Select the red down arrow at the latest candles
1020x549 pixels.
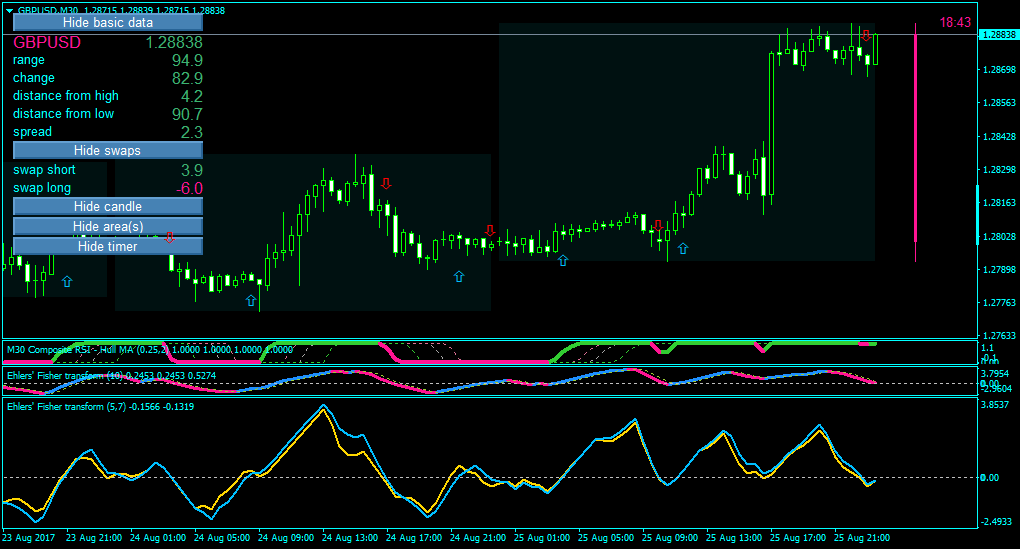click(866, 36)
